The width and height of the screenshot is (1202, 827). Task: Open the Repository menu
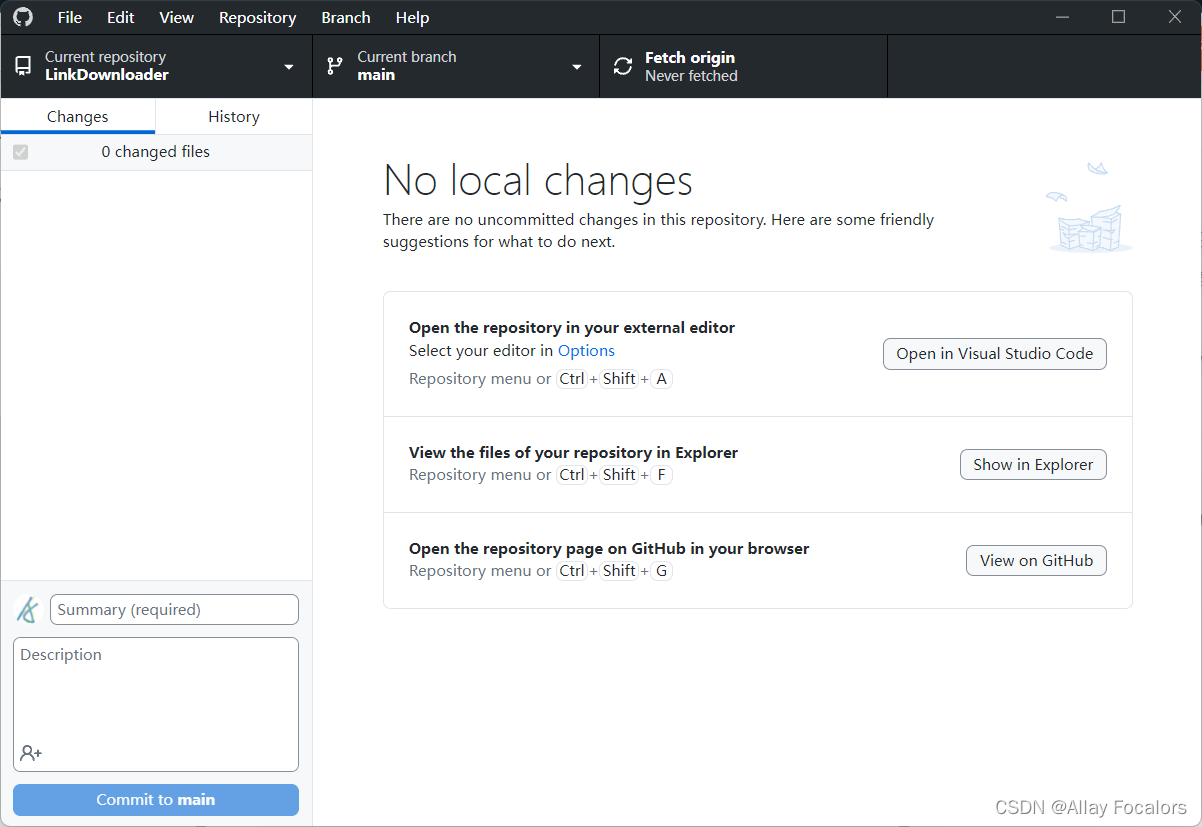tap(257, 17)
